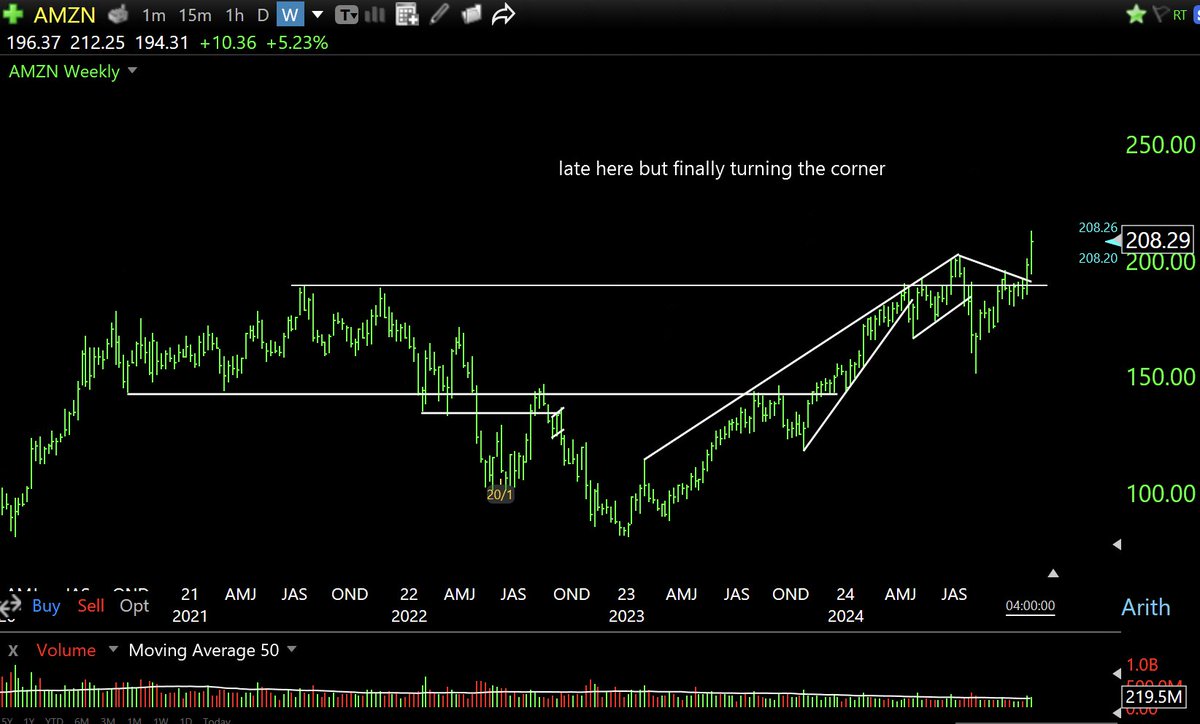1200x724 pixels.
Task: Select the D daily timeframe
Action: click(x=263, y=15)
